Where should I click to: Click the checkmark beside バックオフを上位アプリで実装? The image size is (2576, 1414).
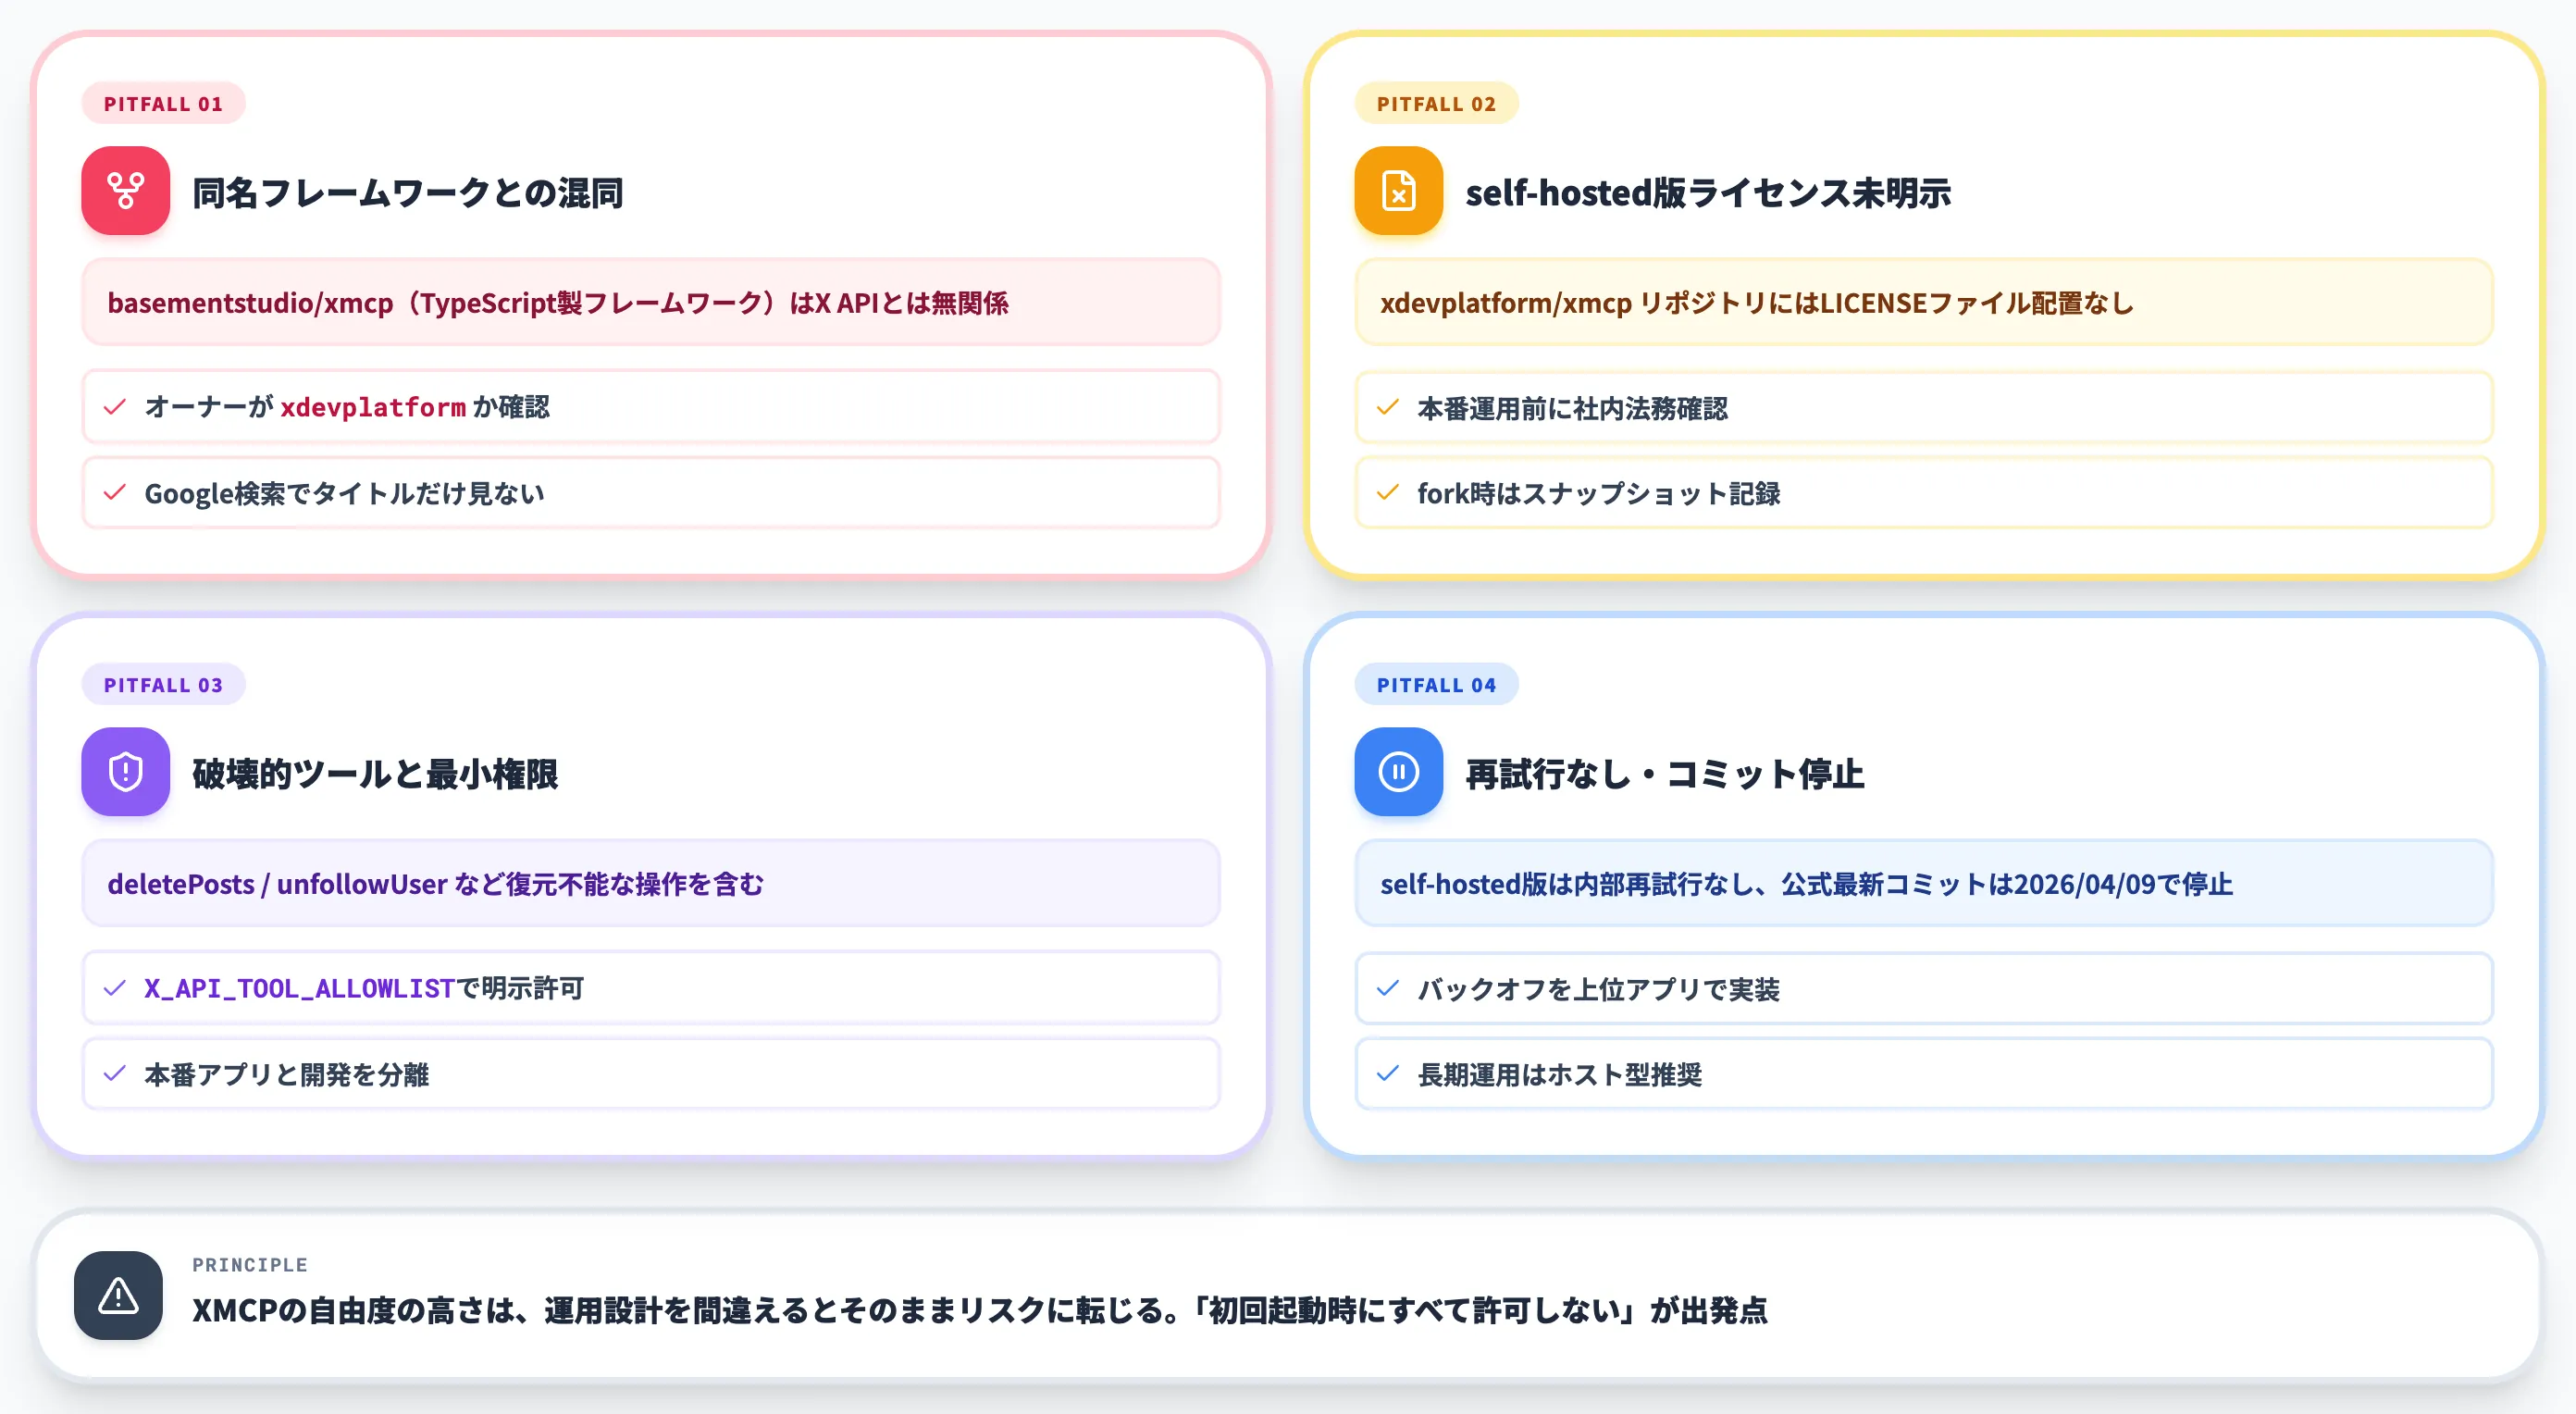point(1388,989)
